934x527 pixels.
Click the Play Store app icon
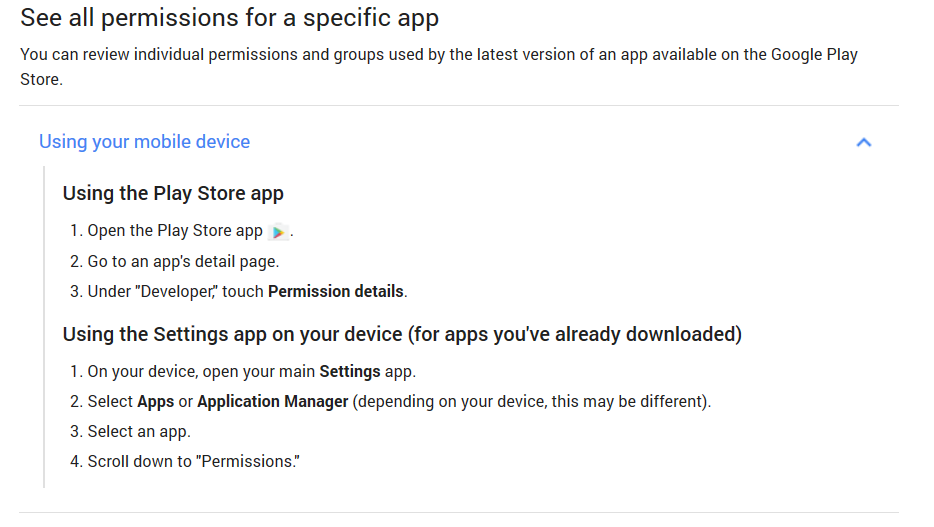click(278, 232)
